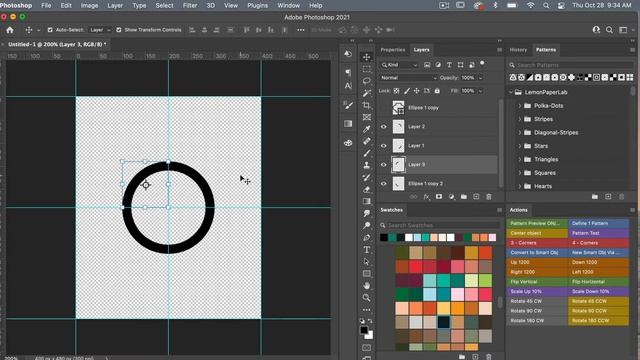Select the Eraser tool

point(367,189)
